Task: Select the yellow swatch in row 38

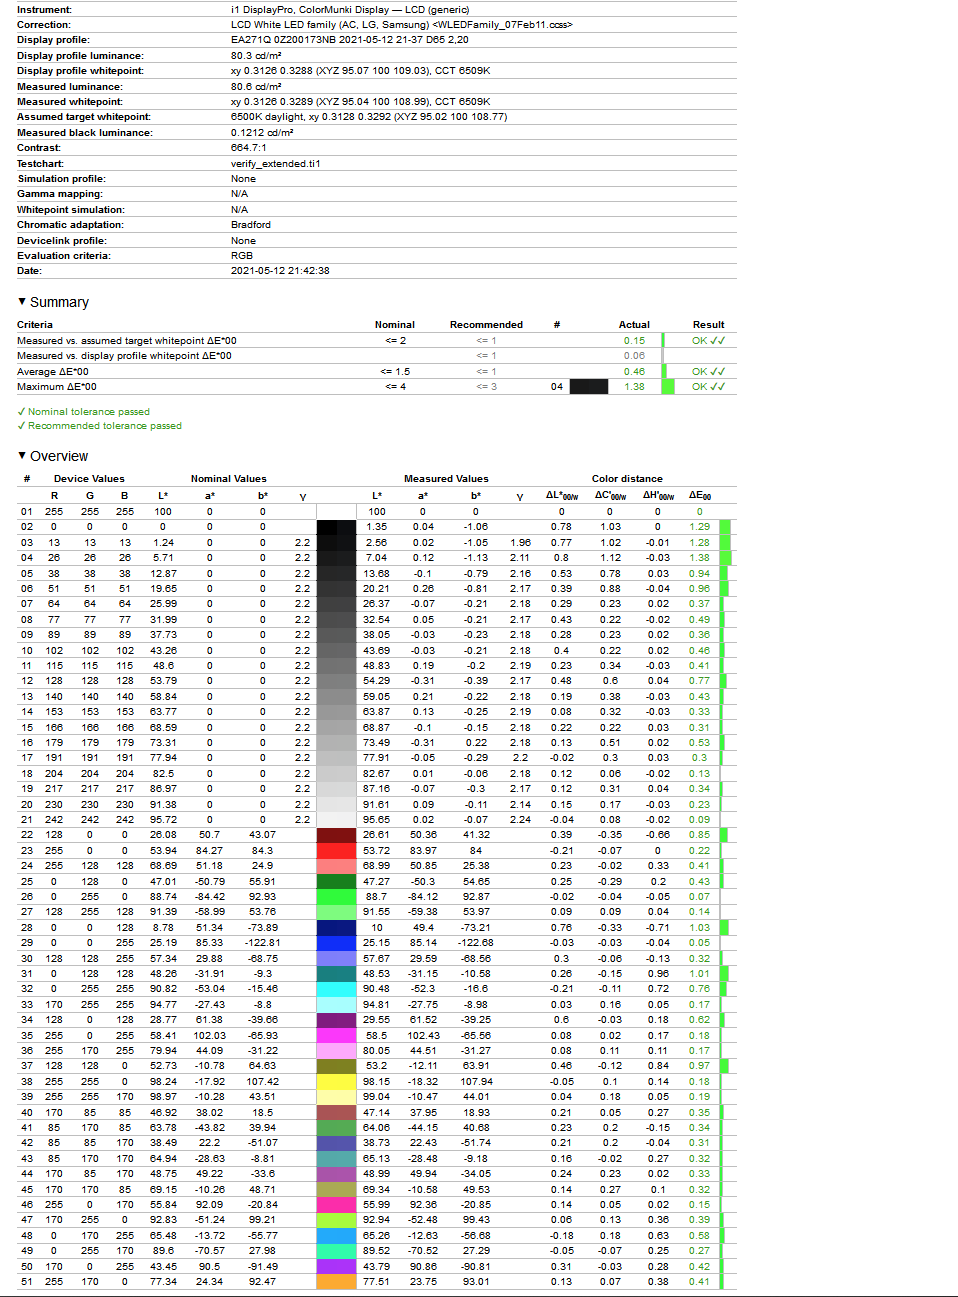Action: pyautogui.click(x=336, y=1082)
